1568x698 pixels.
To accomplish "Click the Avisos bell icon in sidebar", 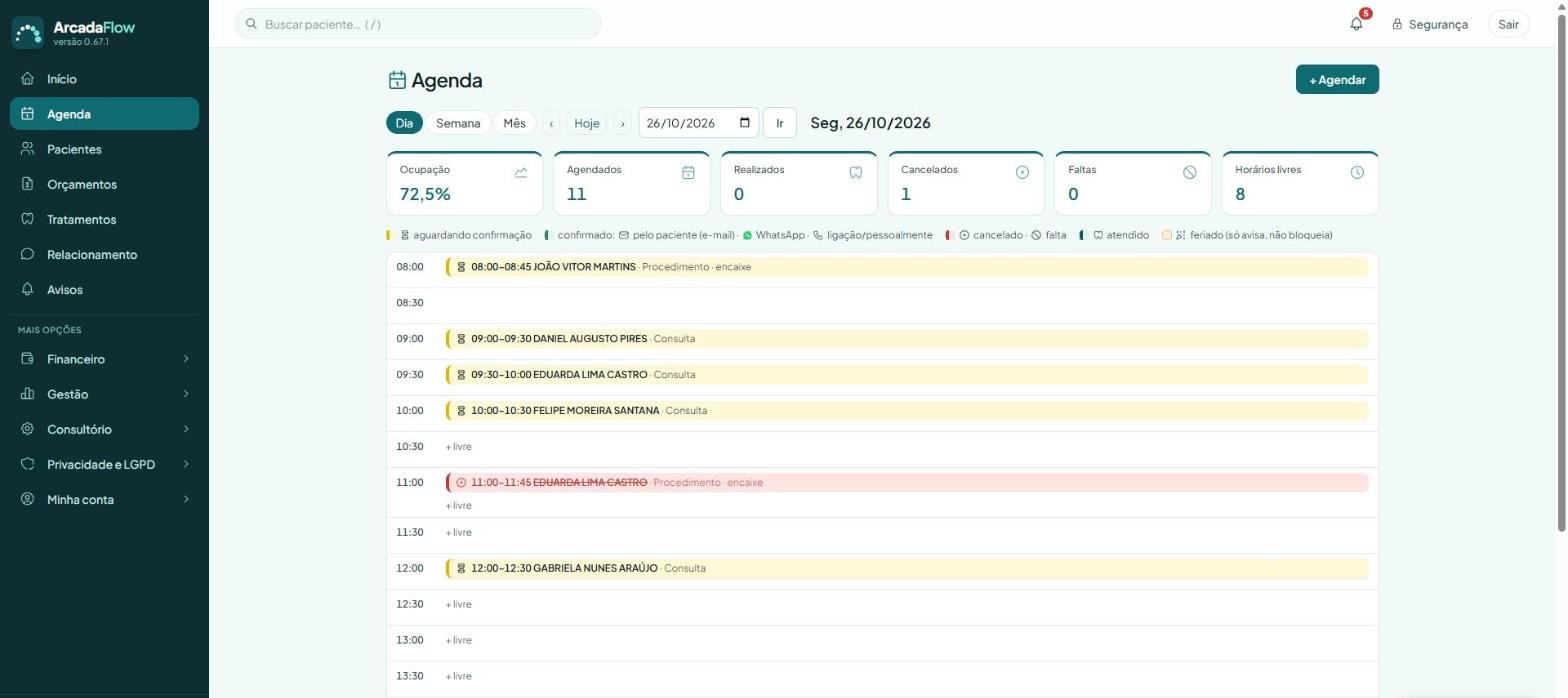I will click(x=28, y=288).
